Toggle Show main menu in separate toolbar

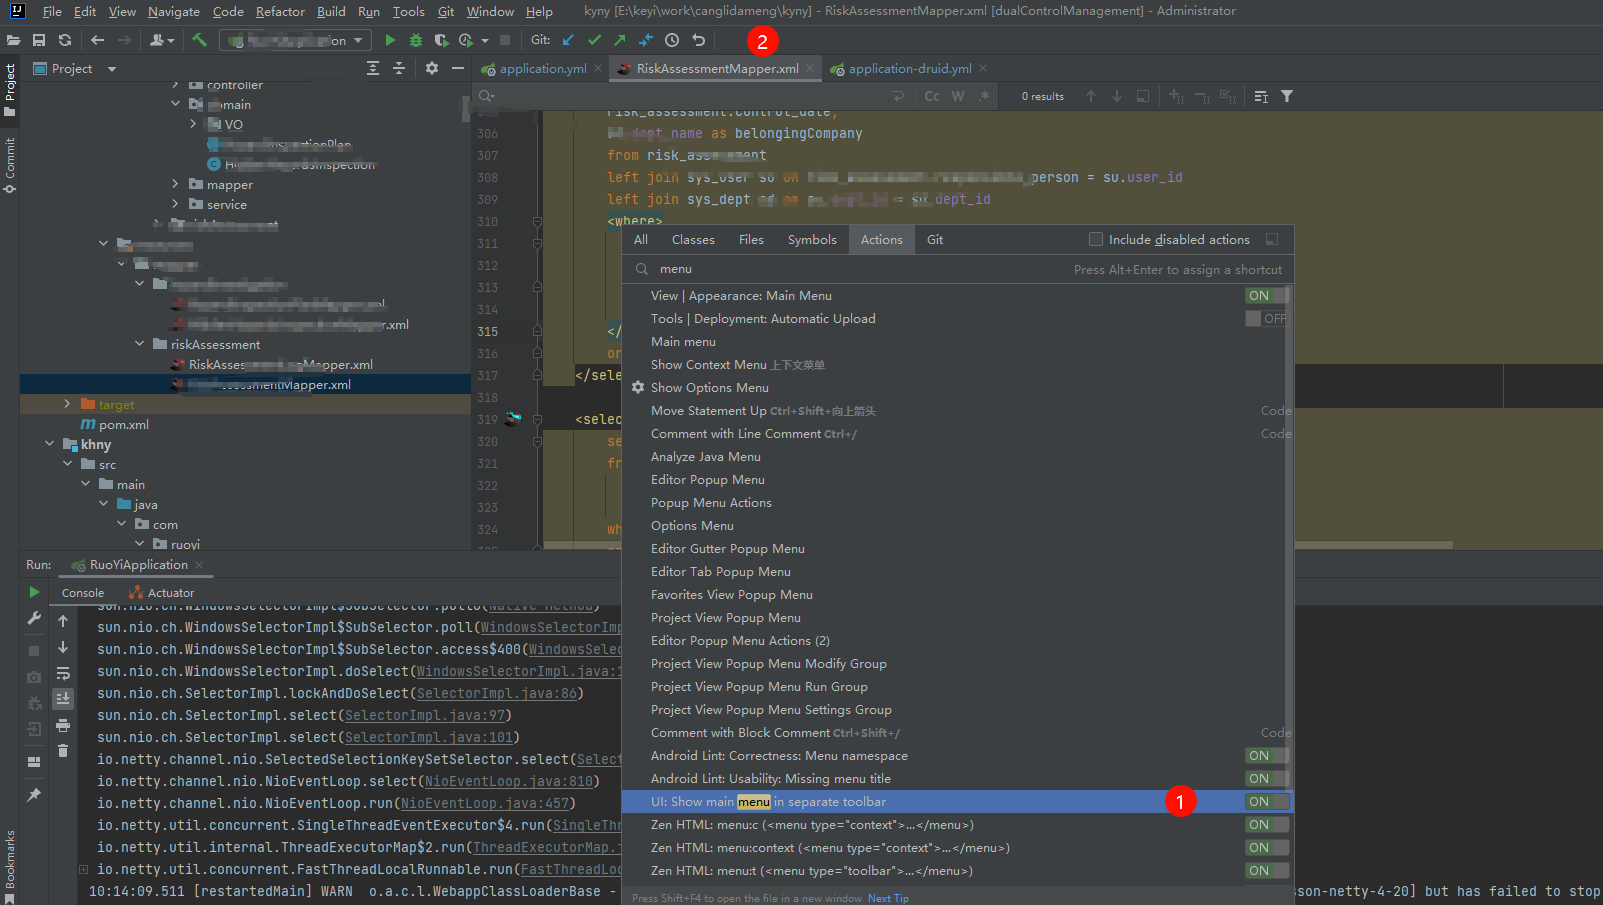click(x=1267, y=802)
